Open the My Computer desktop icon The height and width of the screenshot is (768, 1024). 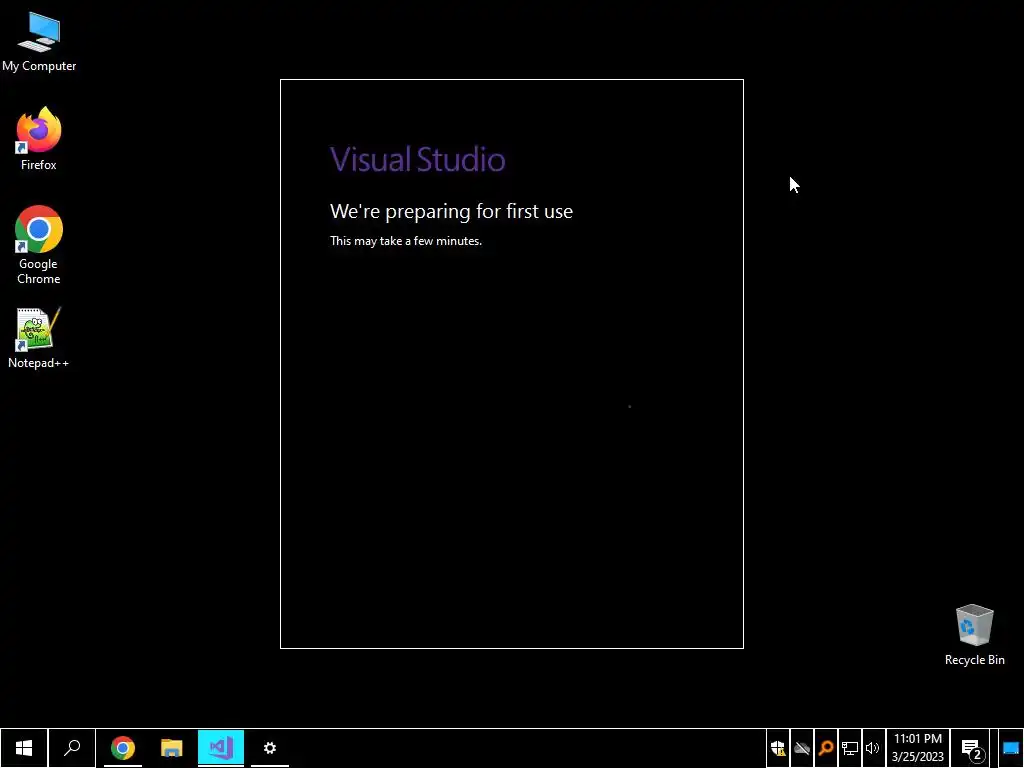click(39, 42)
